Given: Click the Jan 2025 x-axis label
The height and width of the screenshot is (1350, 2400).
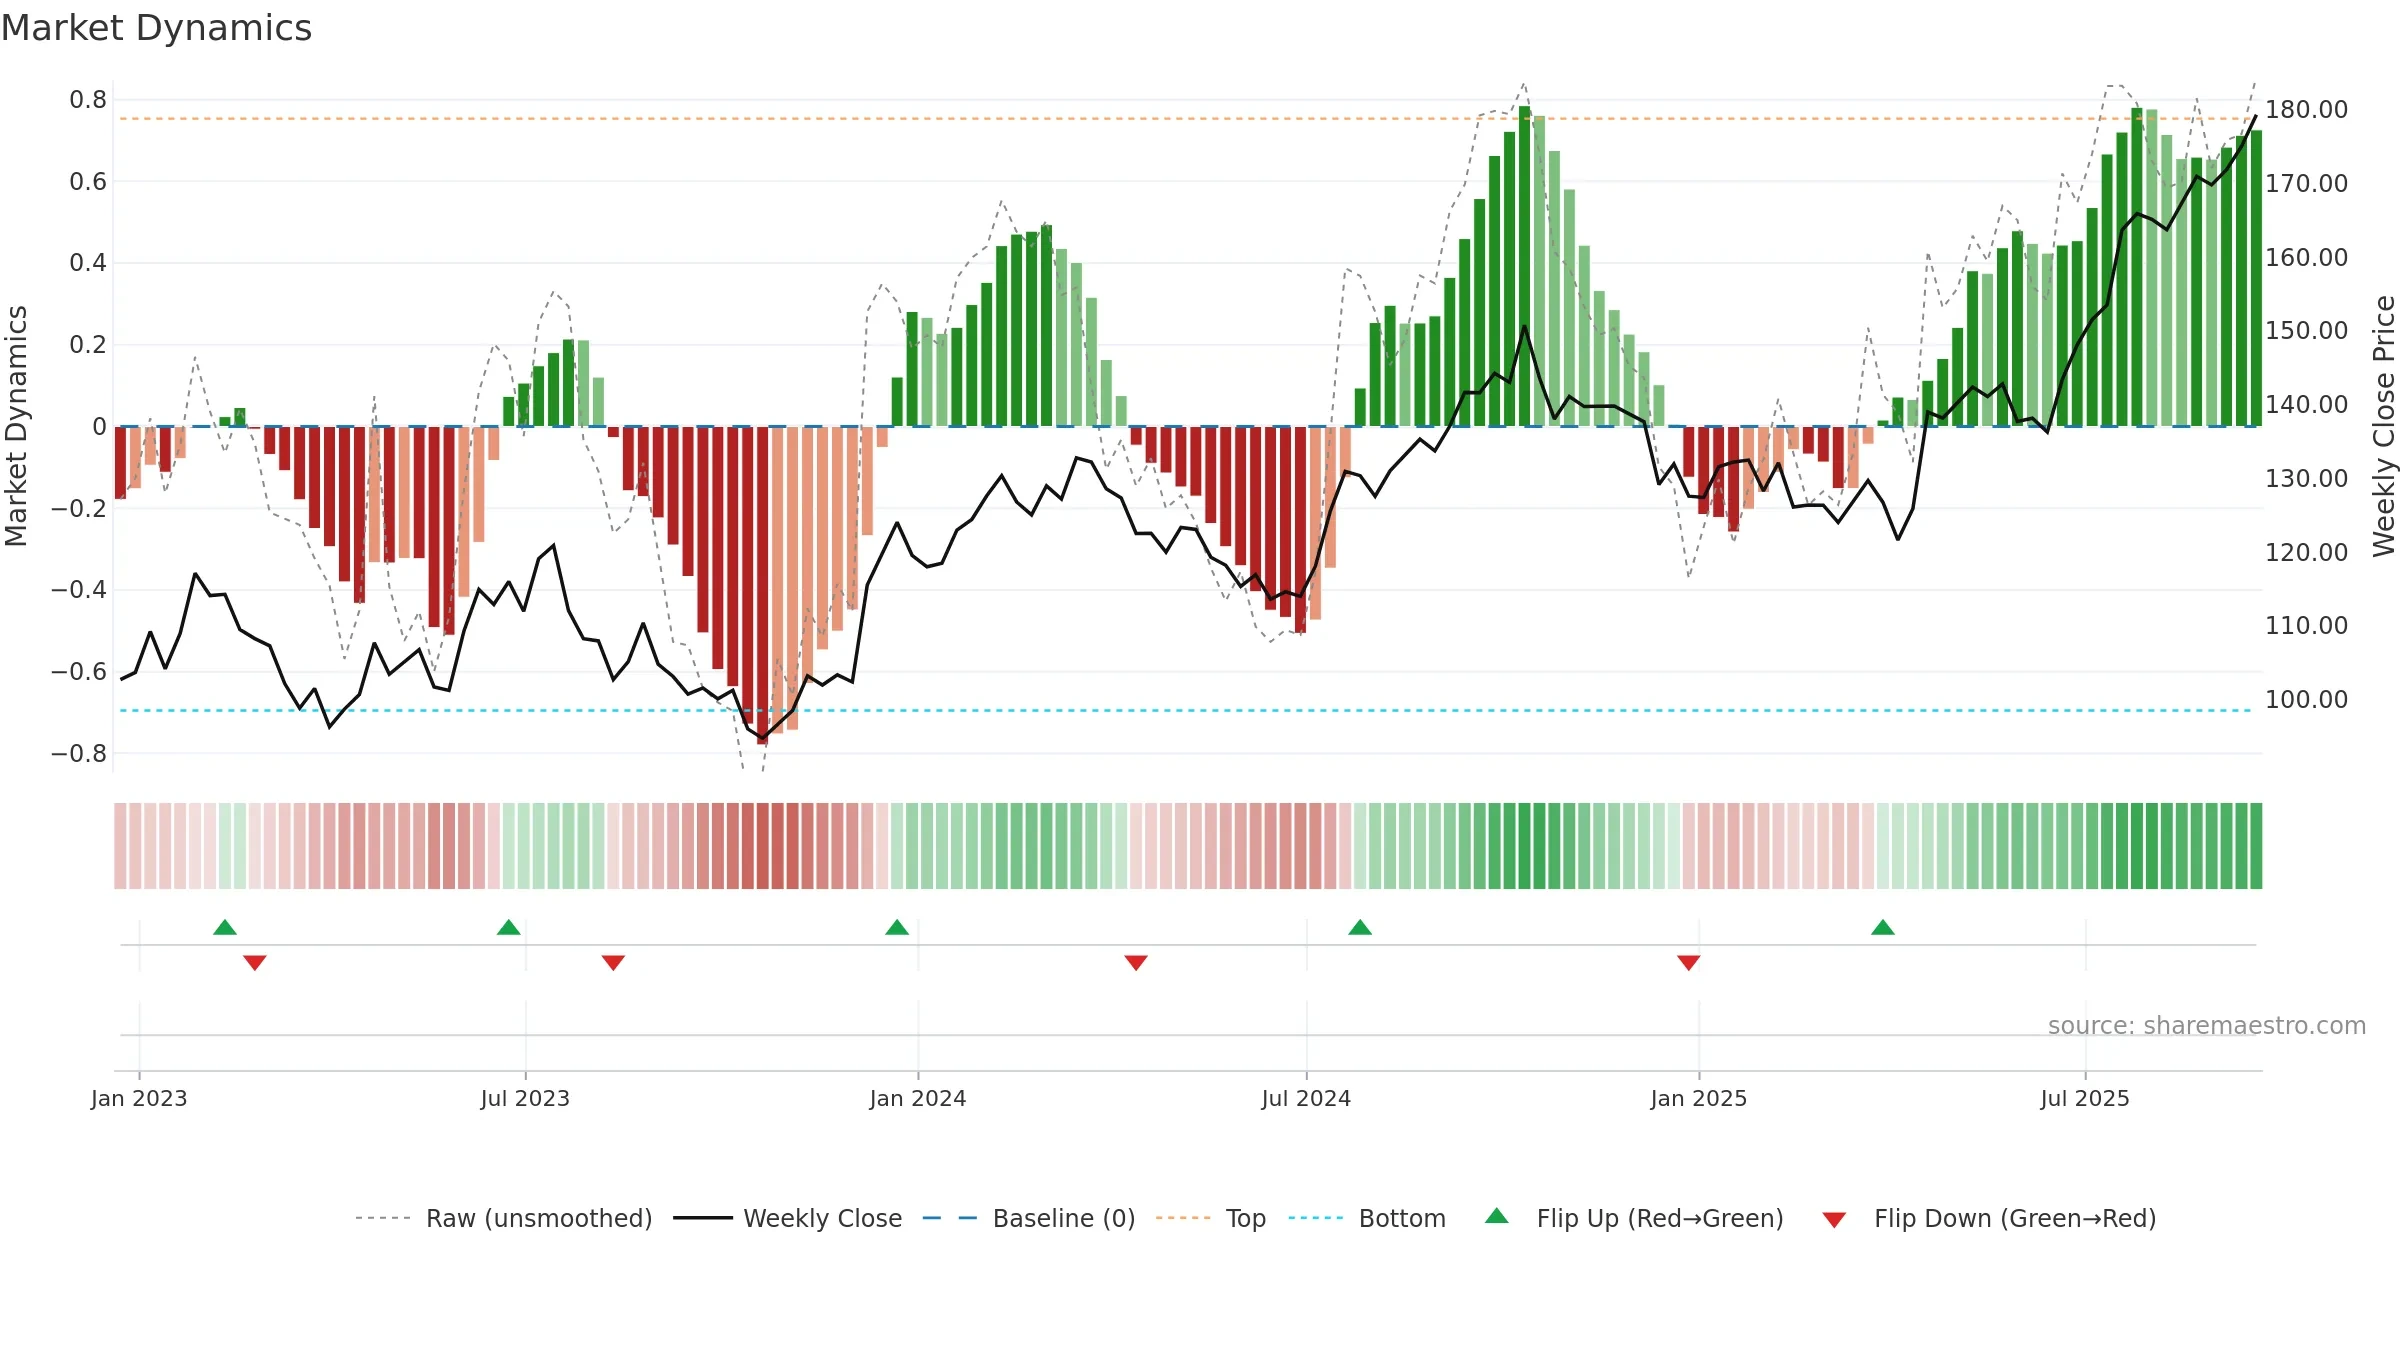Looking at the screenshot, I should coord(1699,1098).
